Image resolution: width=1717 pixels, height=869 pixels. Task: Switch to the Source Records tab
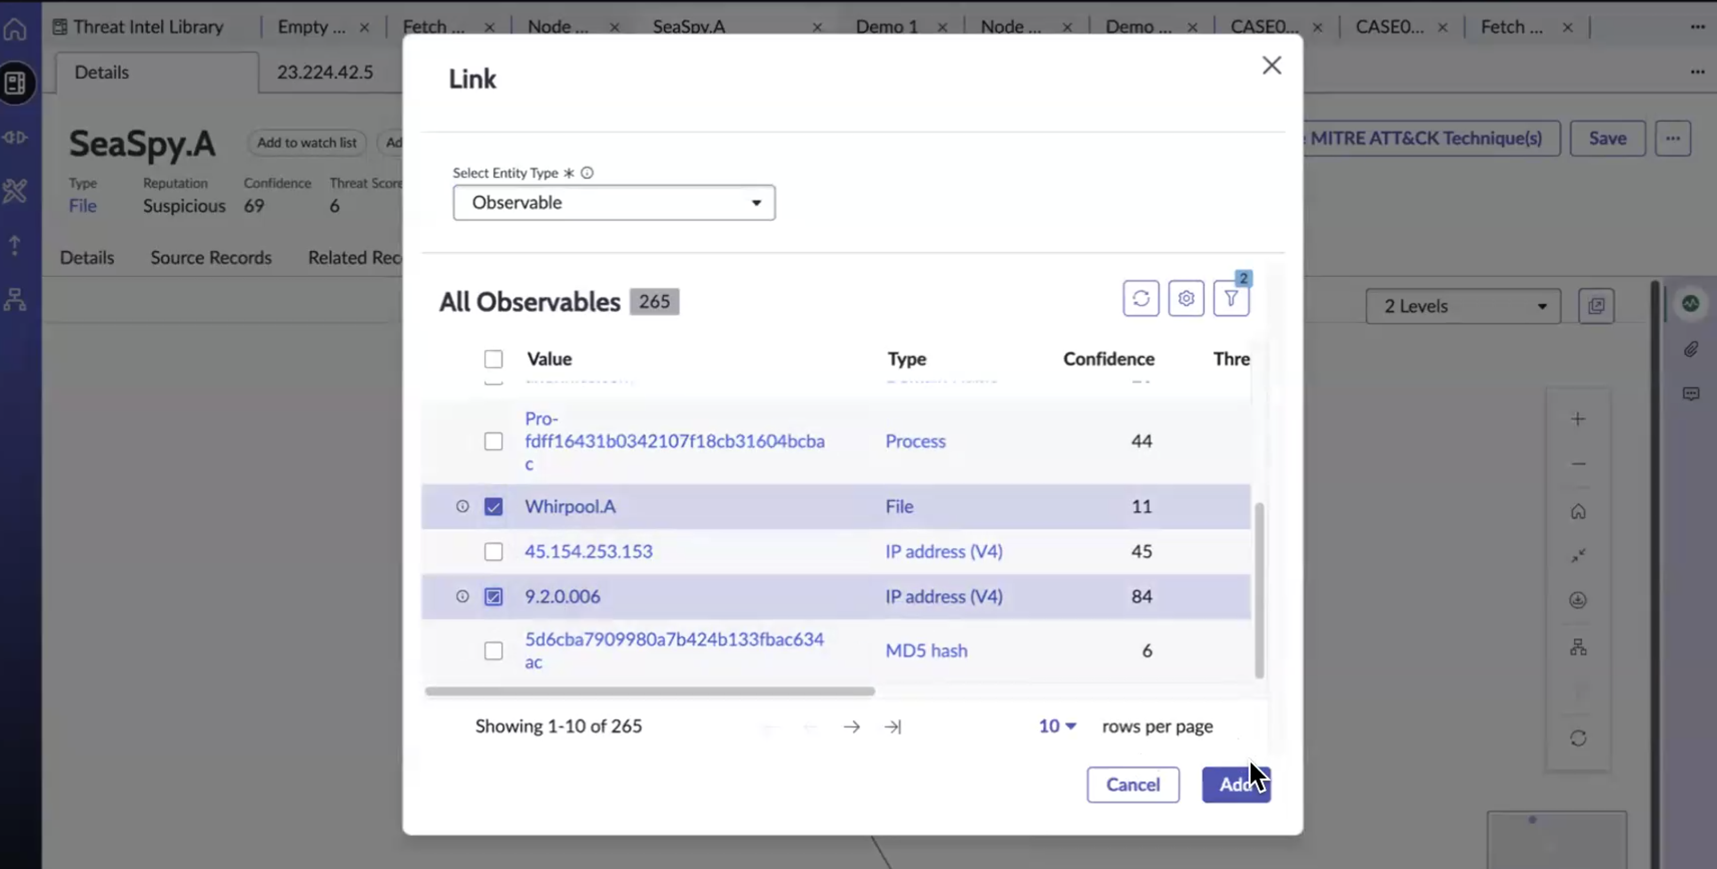point(211,258)
